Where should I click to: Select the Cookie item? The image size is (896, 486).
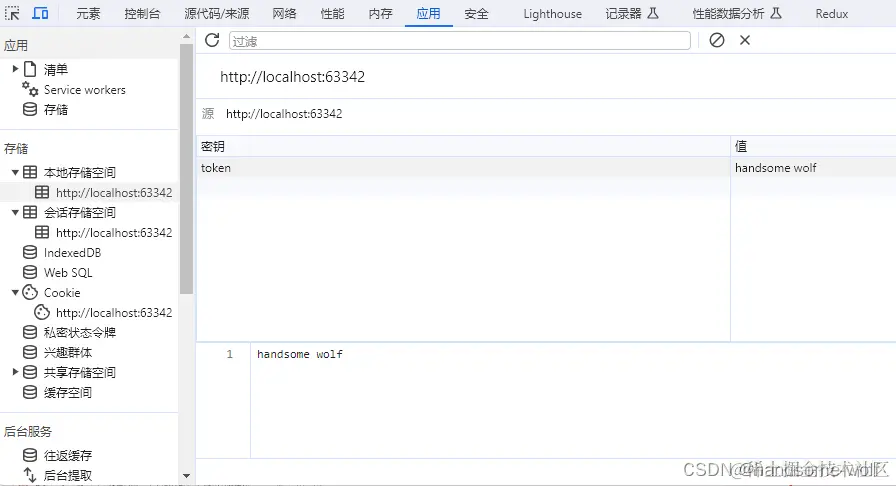pyautogui.click(x=62, y=293)
